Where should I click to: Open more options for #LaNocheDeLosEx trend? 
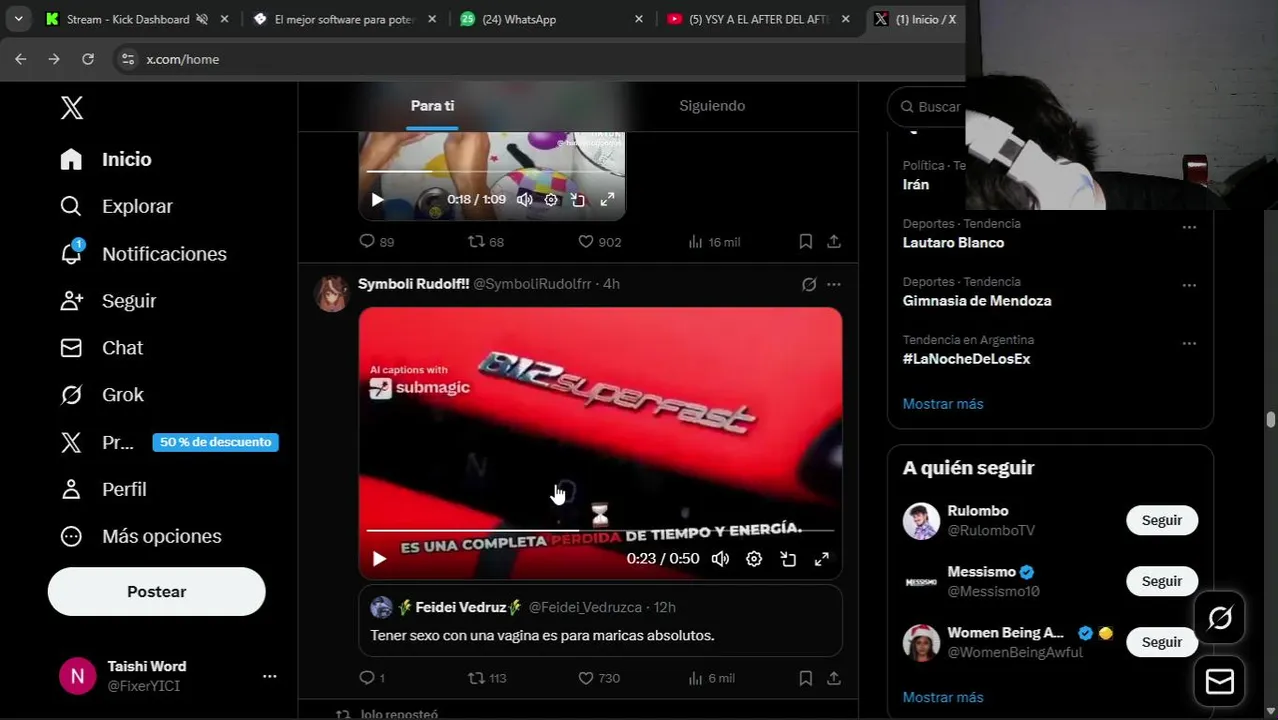tap(1189, 343)
